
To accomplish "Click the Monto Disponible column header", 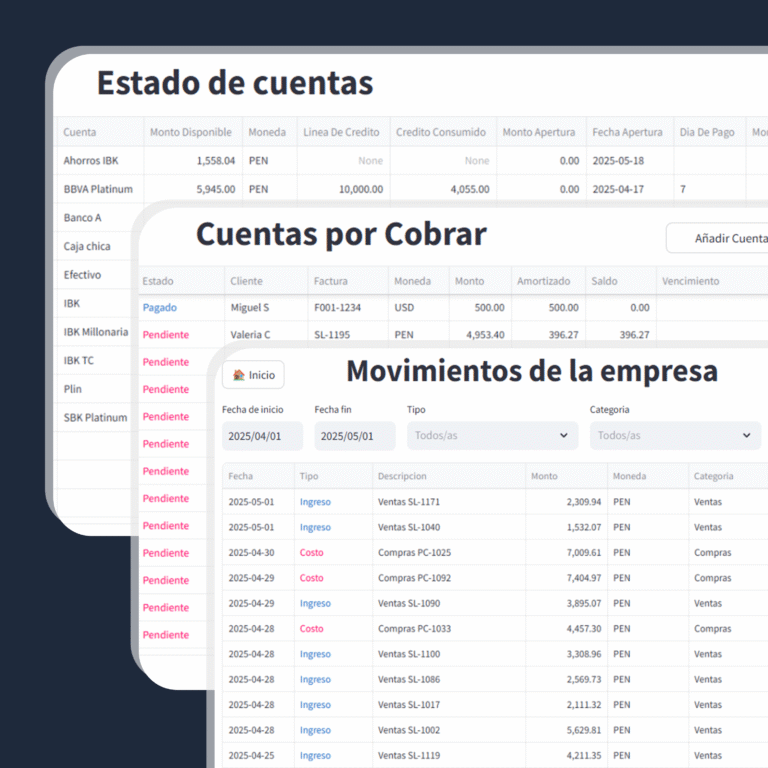I will (x=191, y=132).
